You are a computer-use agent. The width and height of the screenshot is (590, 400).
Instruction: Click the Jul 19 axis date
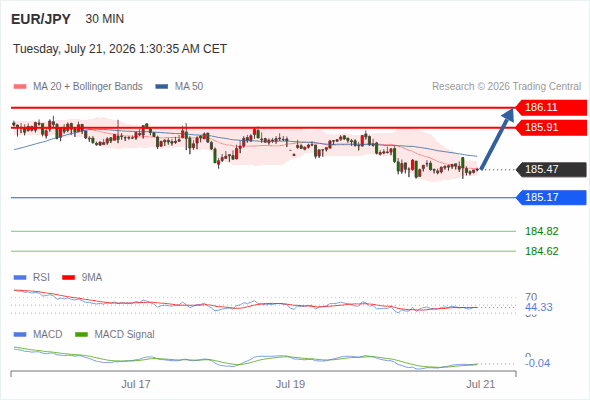290,385
